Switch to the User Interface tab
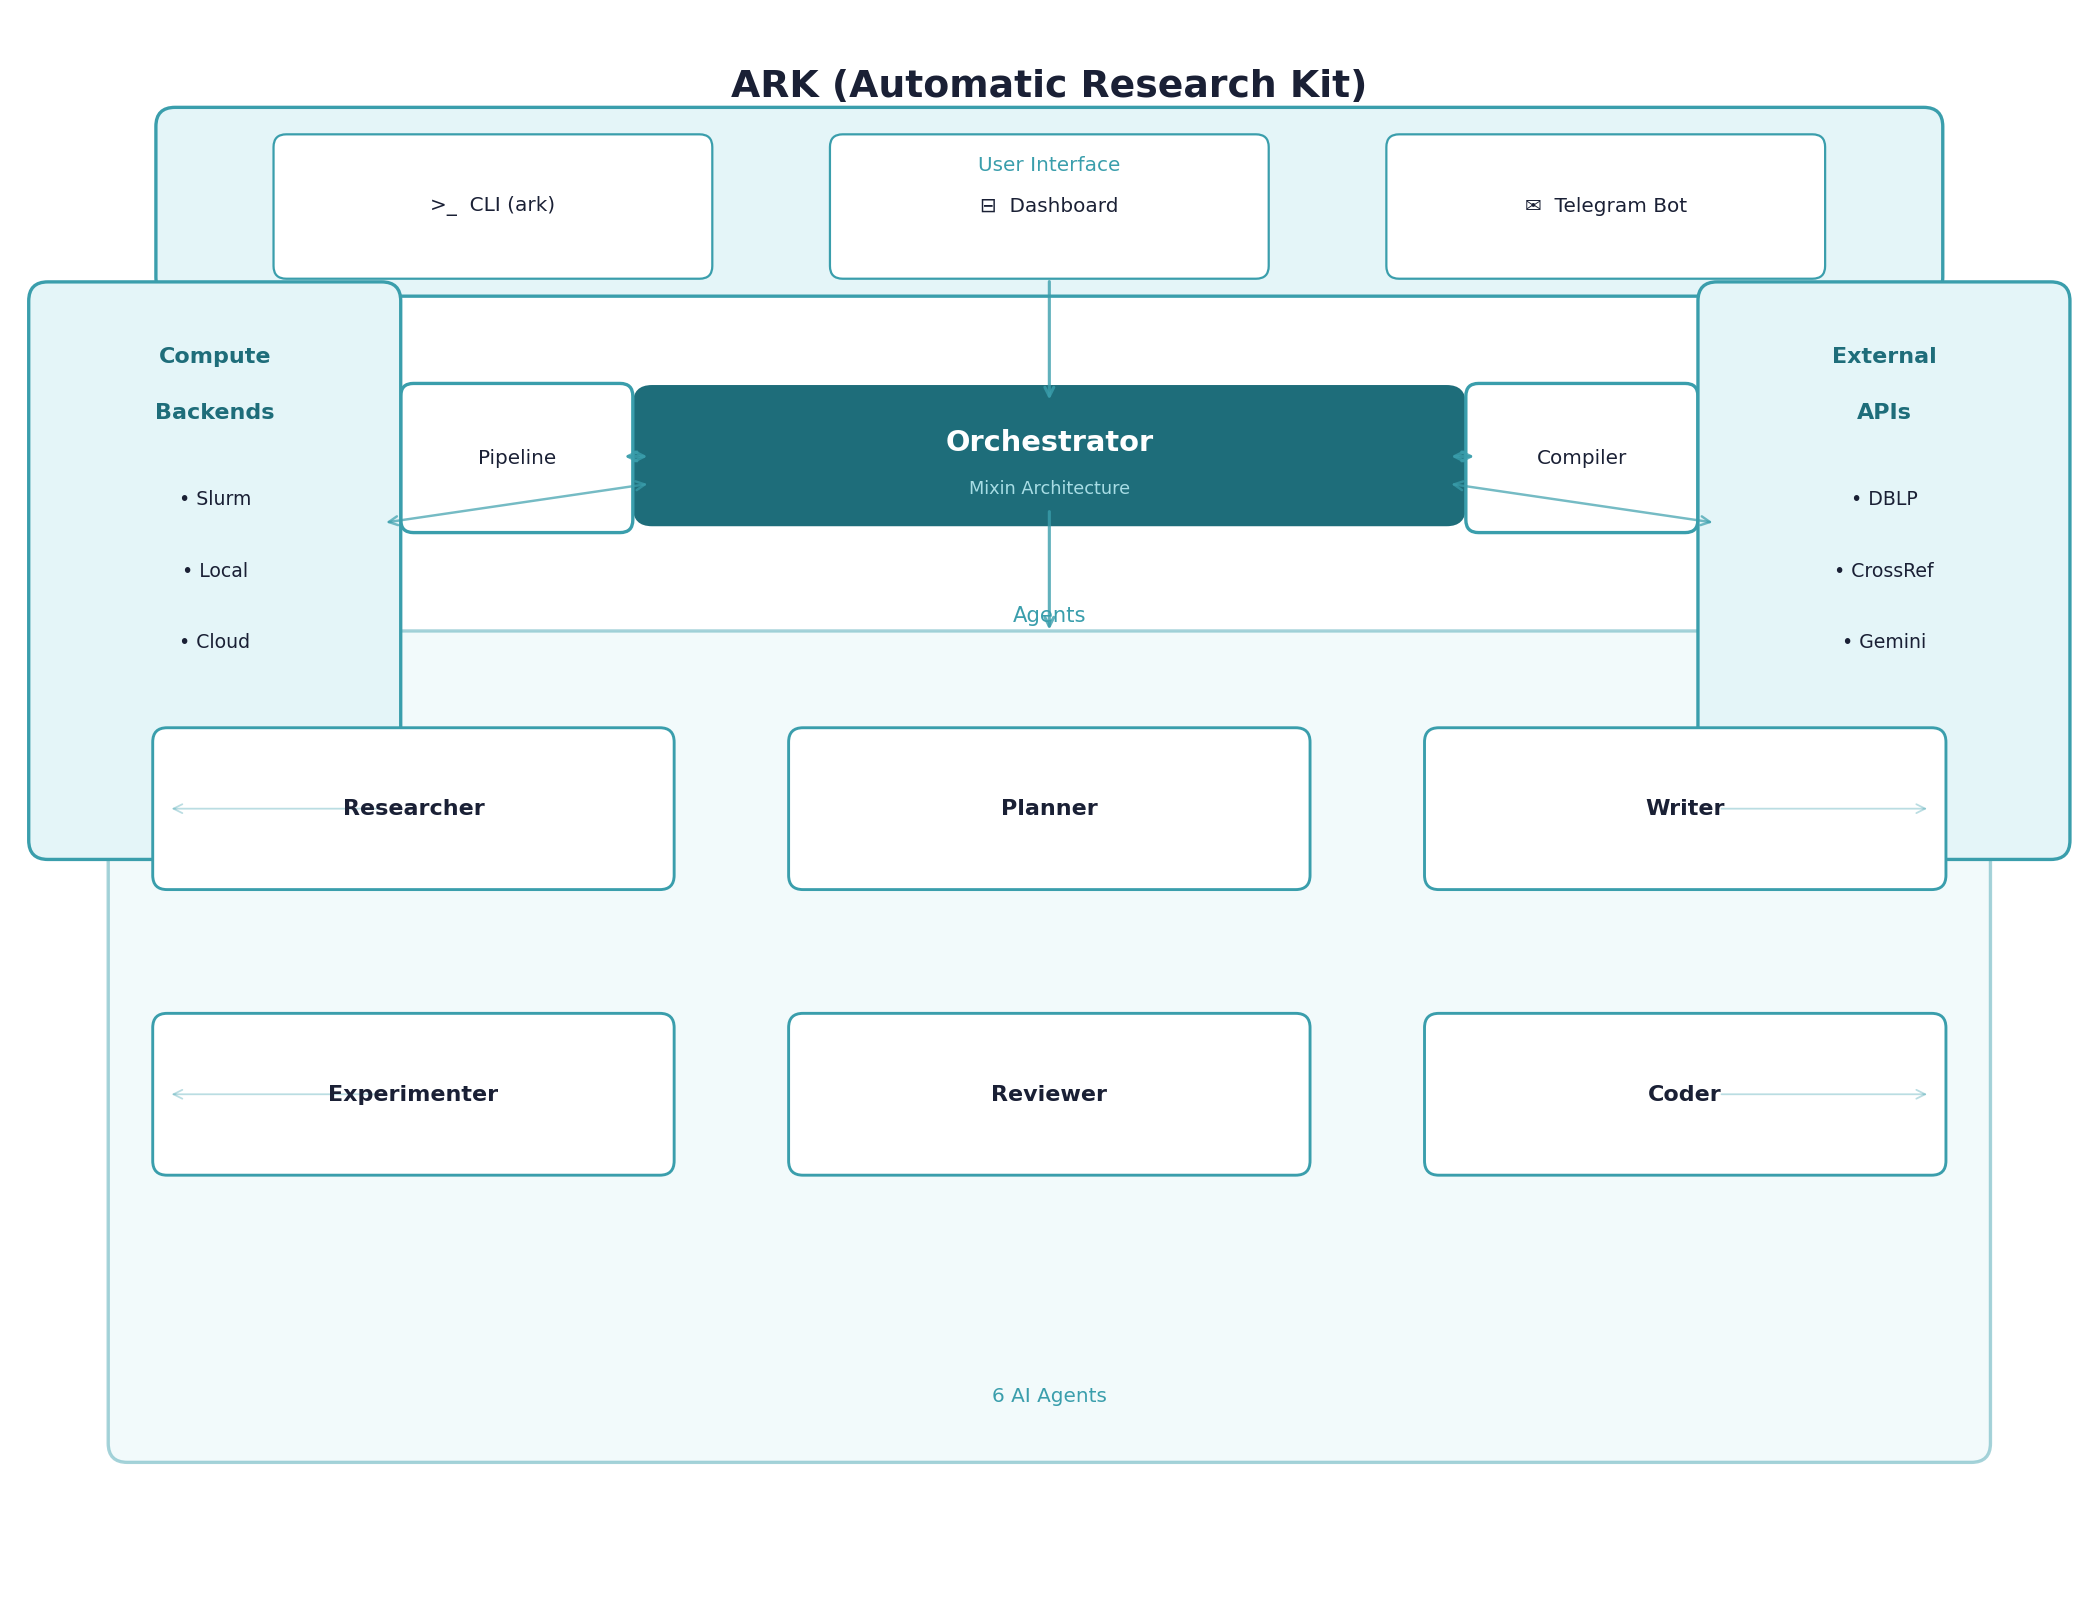2098x1618 pixels. point(1048,163)
